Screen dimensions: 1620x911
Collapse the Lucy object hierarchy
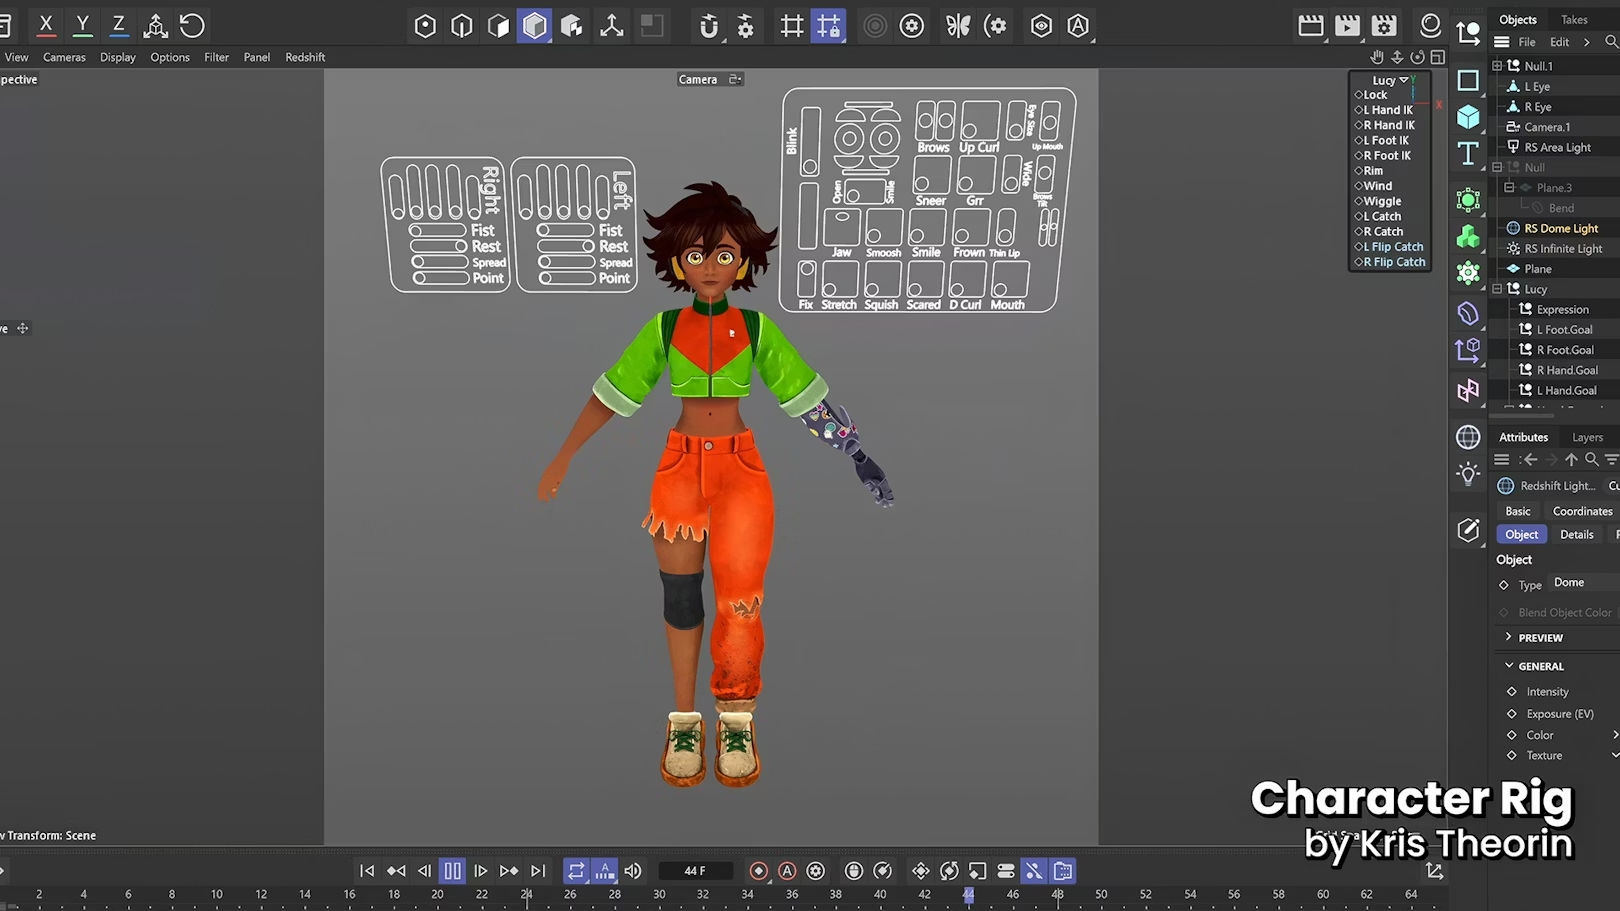click(x=1497, y=289)
